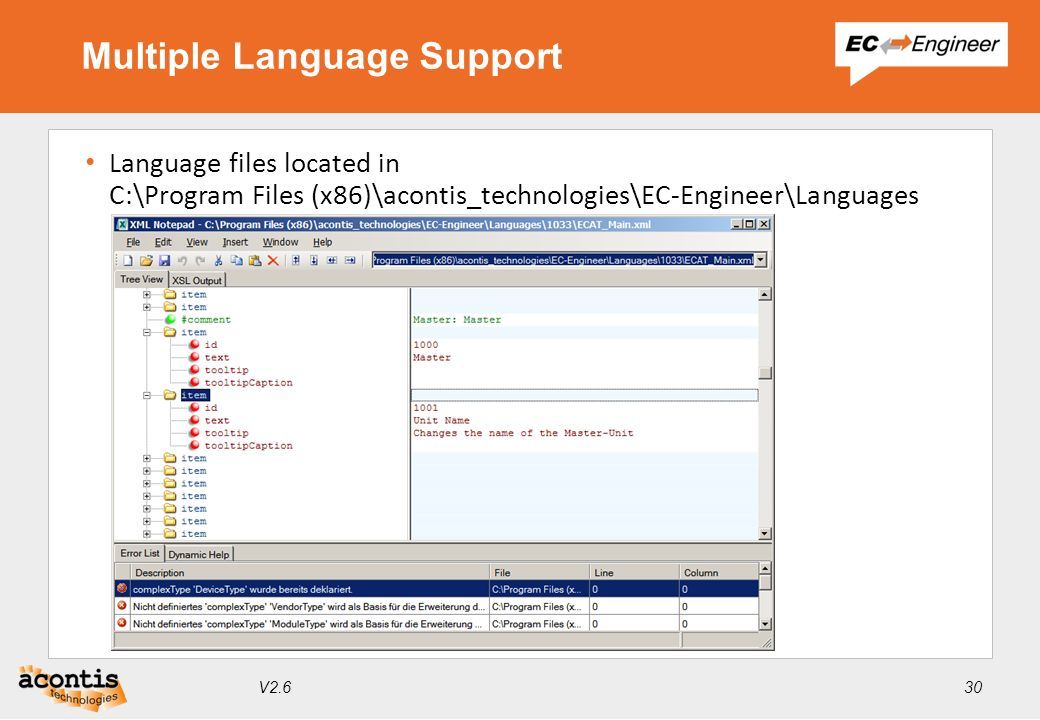Click the Undo arrow toolbar icon
The image size is (1040, 720).
[x=182, y=261]
